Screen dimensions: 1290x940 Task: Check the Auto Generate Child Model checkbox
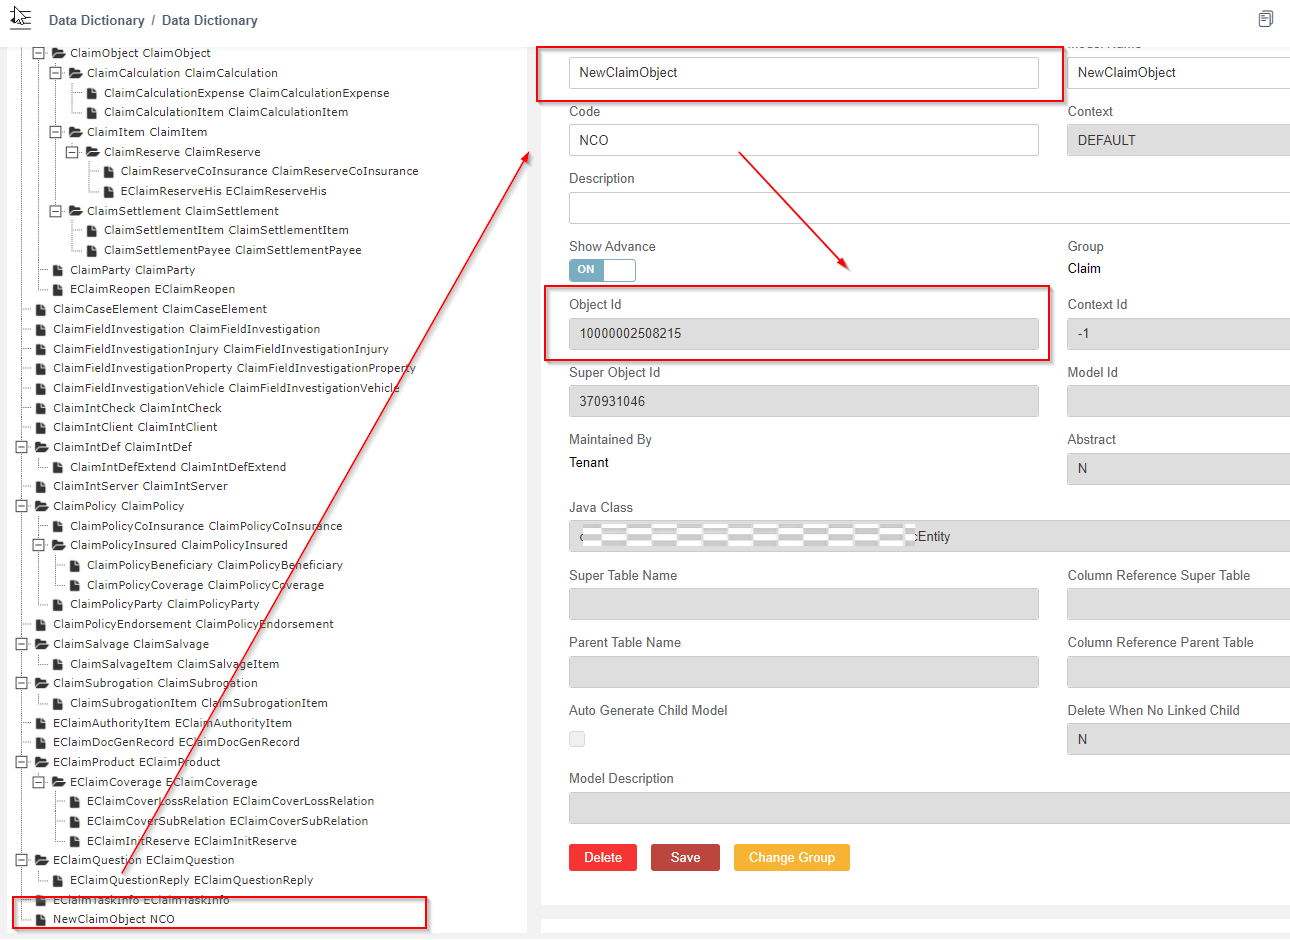[577, 739]
